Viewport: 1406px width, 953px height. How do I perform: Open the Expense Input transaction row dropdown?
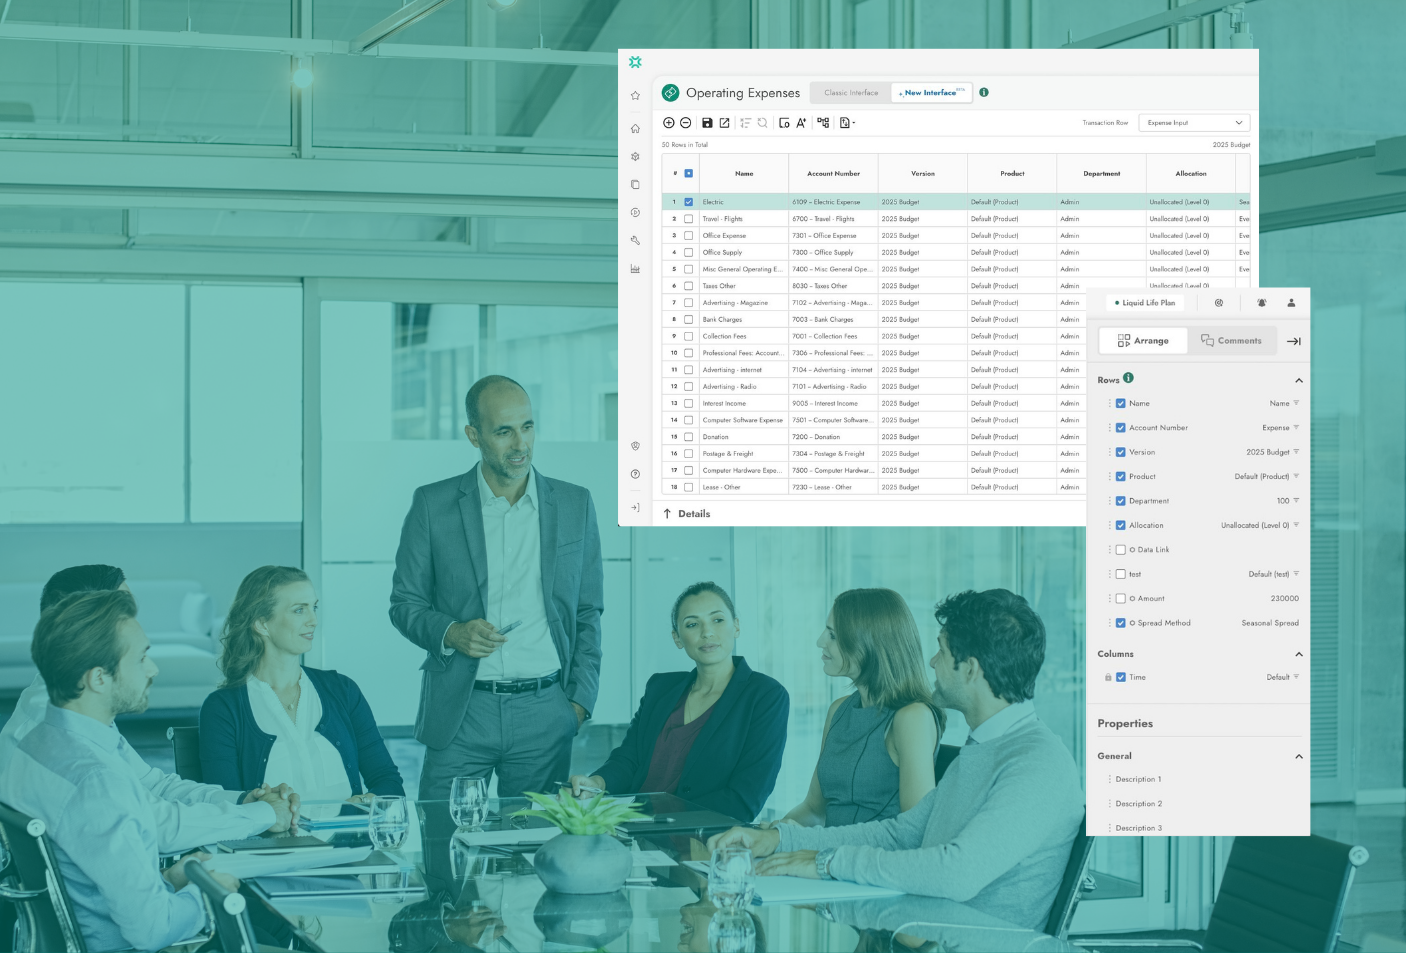click(1193, 122)
